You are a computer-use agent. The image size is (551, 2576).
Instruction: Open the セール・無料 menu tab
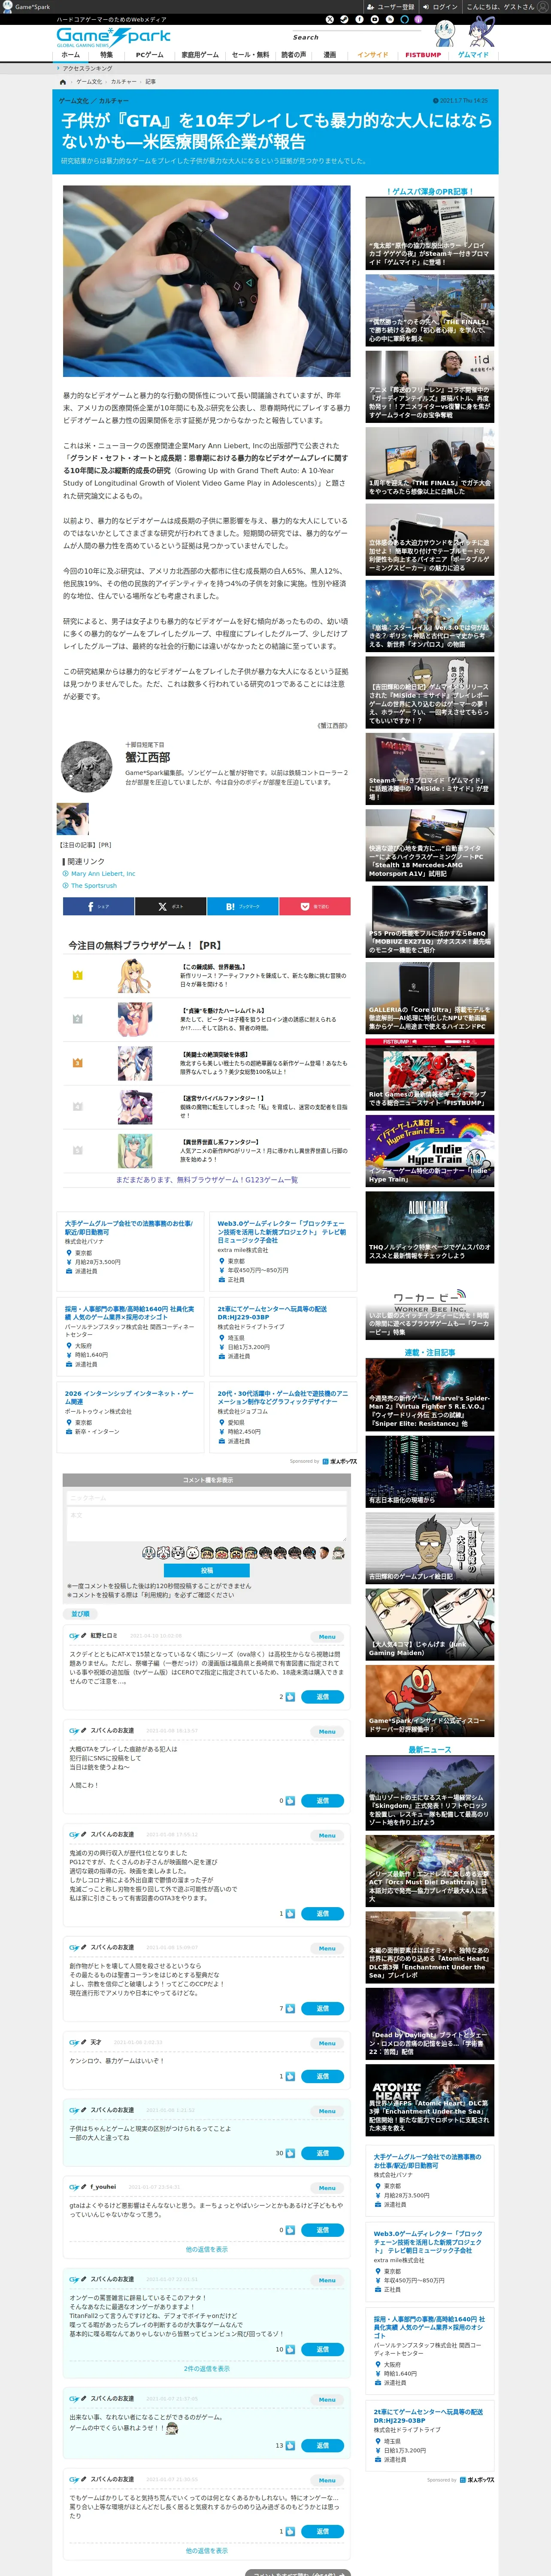pos(250,55)
